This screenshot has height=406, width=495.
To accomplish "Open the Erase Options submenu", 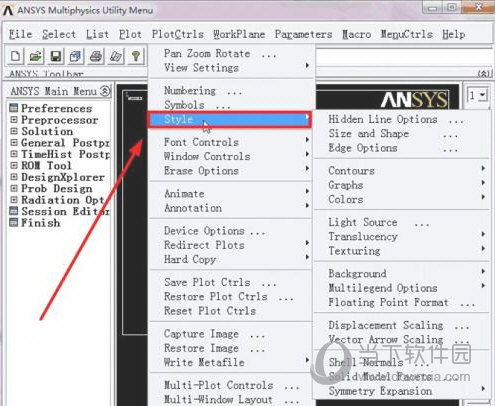I will 231,171.
